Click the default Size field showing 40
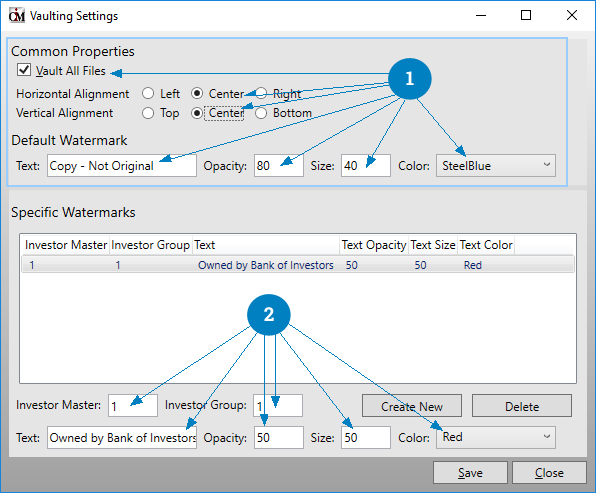This screenshot has width=596, height=493. click(366, 166)
